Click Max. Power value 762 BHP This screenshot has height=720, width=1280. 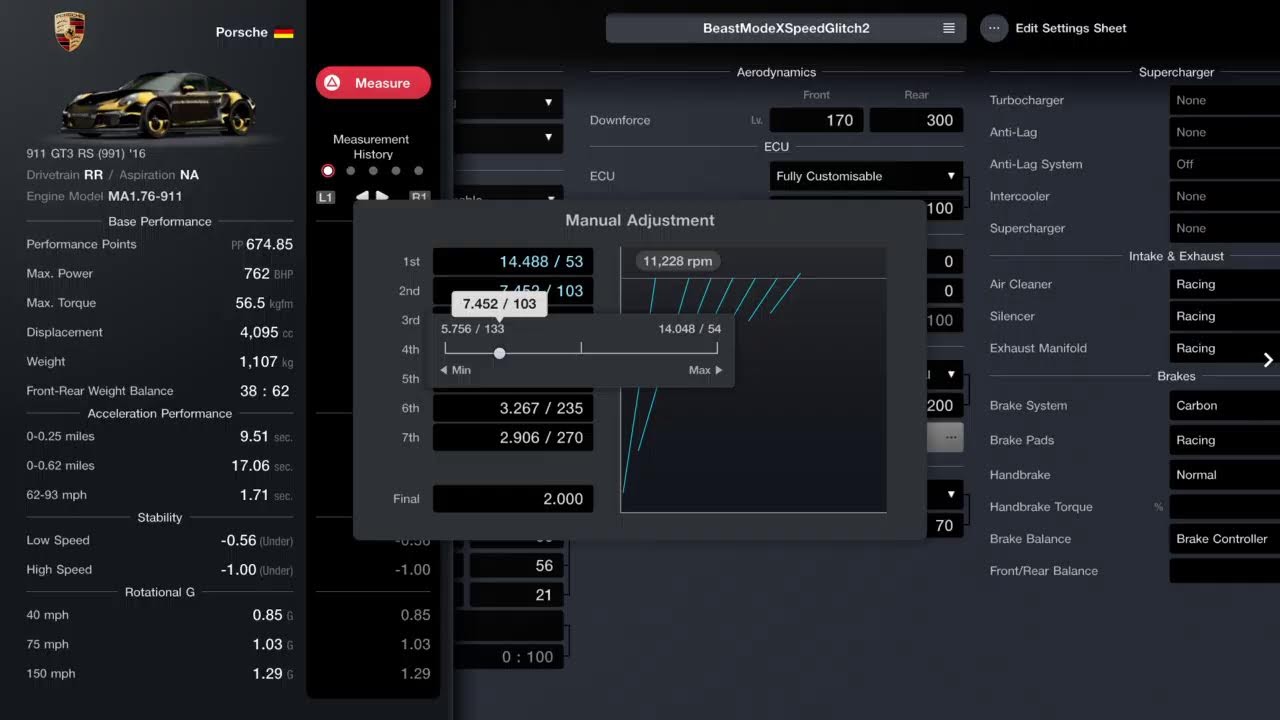click(268, 273)
